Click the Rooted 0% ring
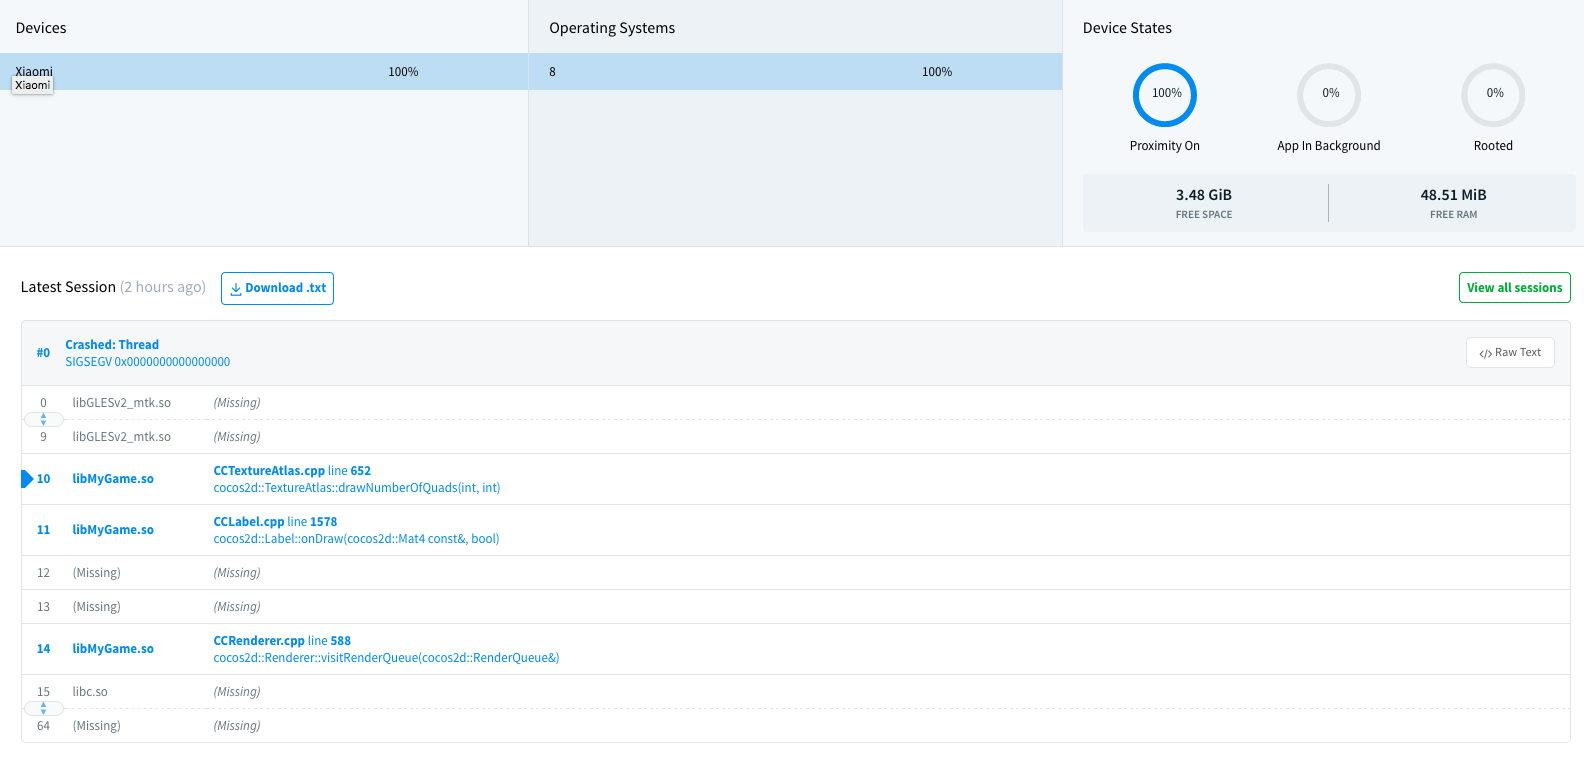This screenshot has height=762, width=1584. click(1493, 94)
